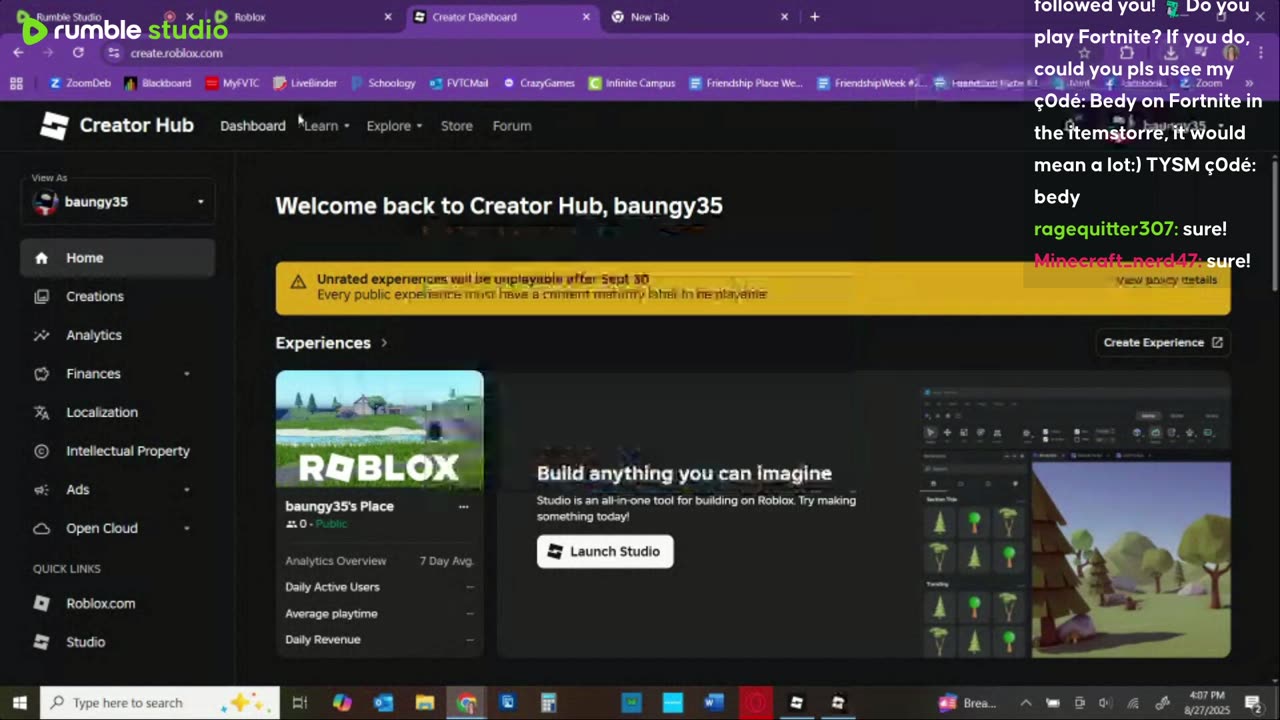Open the notifications center icon
Viewport: 1280px width, 720px height.
pos(1253,703)
